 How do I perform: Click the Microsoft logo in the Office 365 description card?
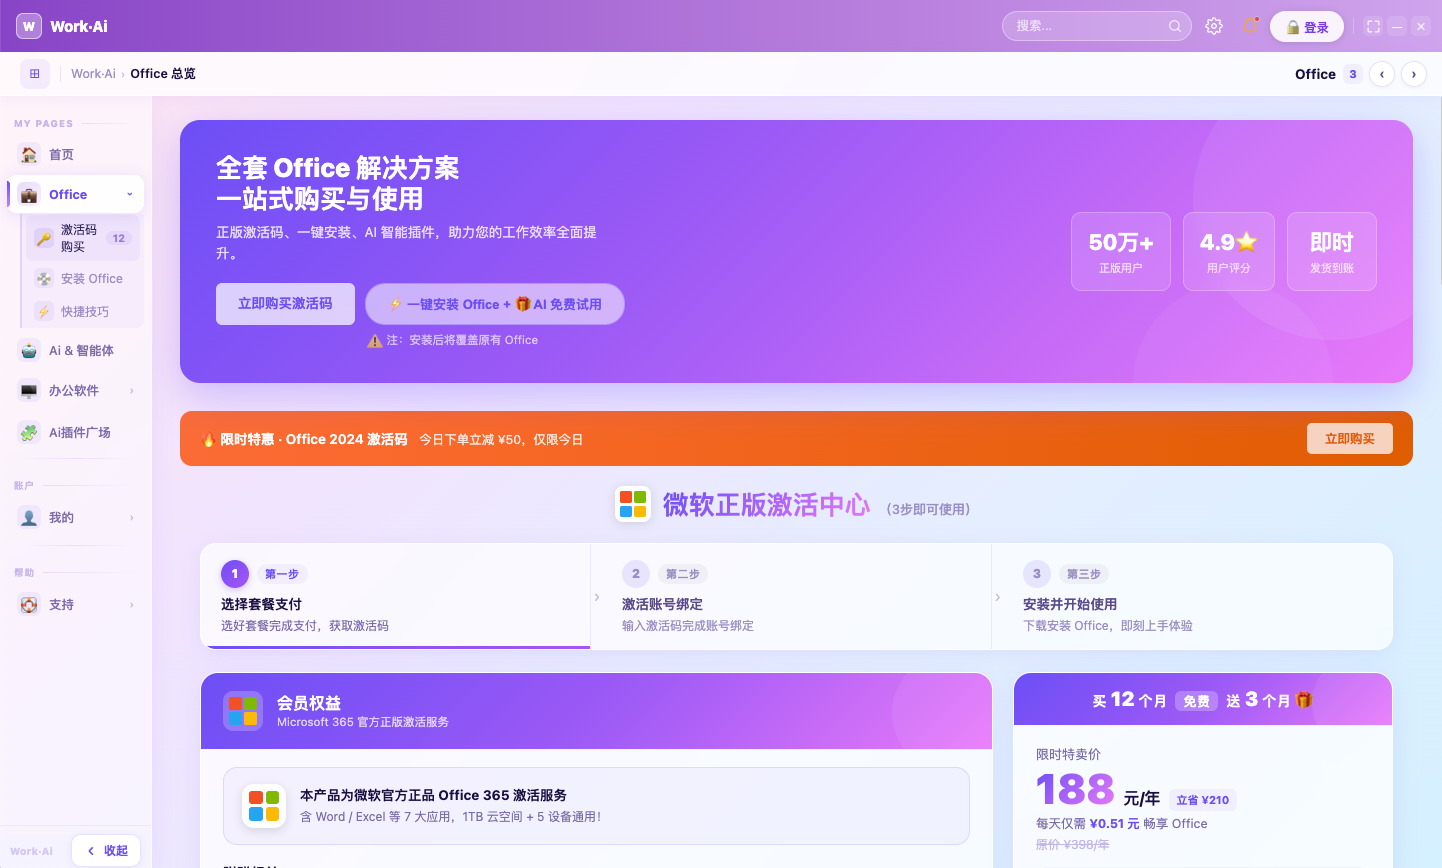[x=264, y=806]
